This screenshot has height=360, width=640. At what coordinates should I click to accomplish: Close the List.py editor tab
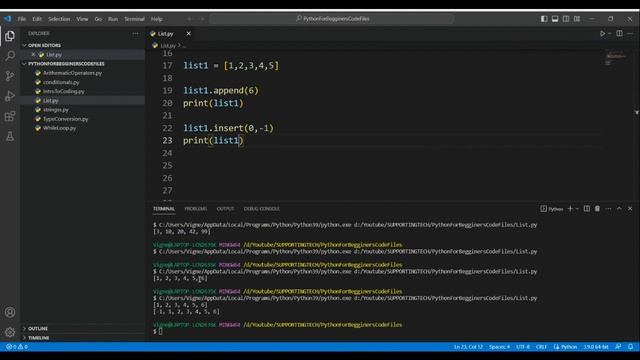(188, 33)
